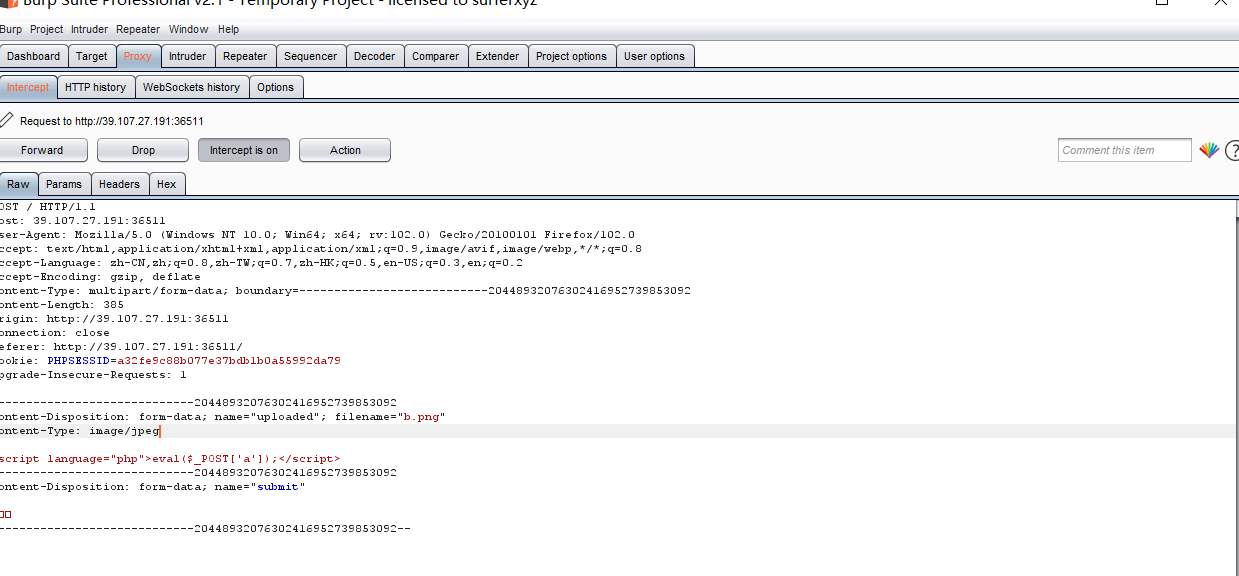Click the name="submit" form-data line

tap(152, 487)
